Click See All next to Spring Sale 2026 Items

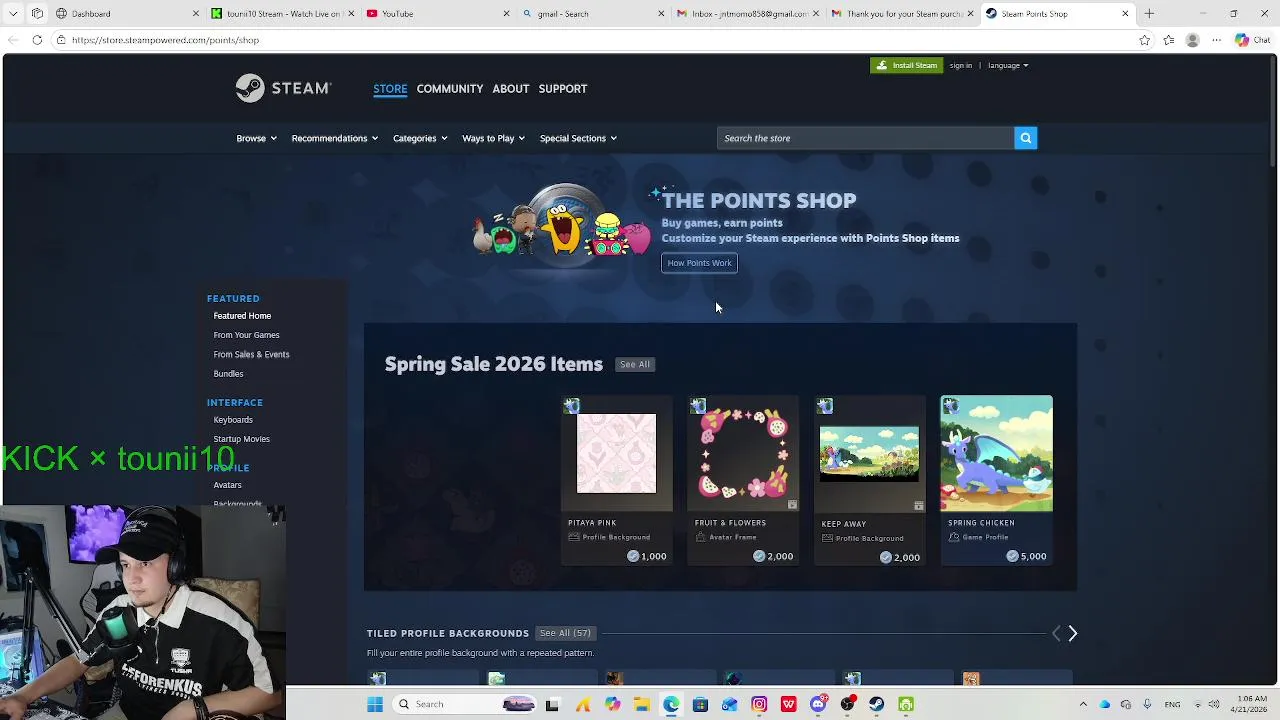click(635, 364)
